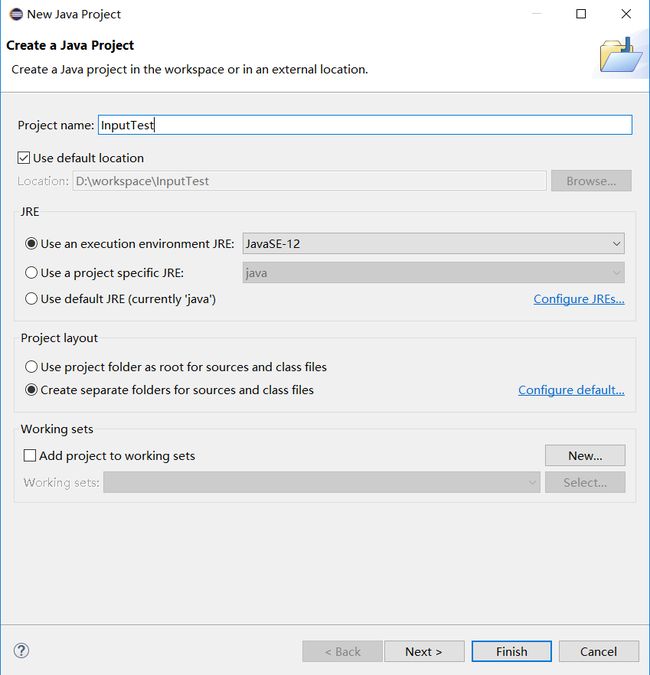Select Use an execution environment JRE option

click(32, 244)
